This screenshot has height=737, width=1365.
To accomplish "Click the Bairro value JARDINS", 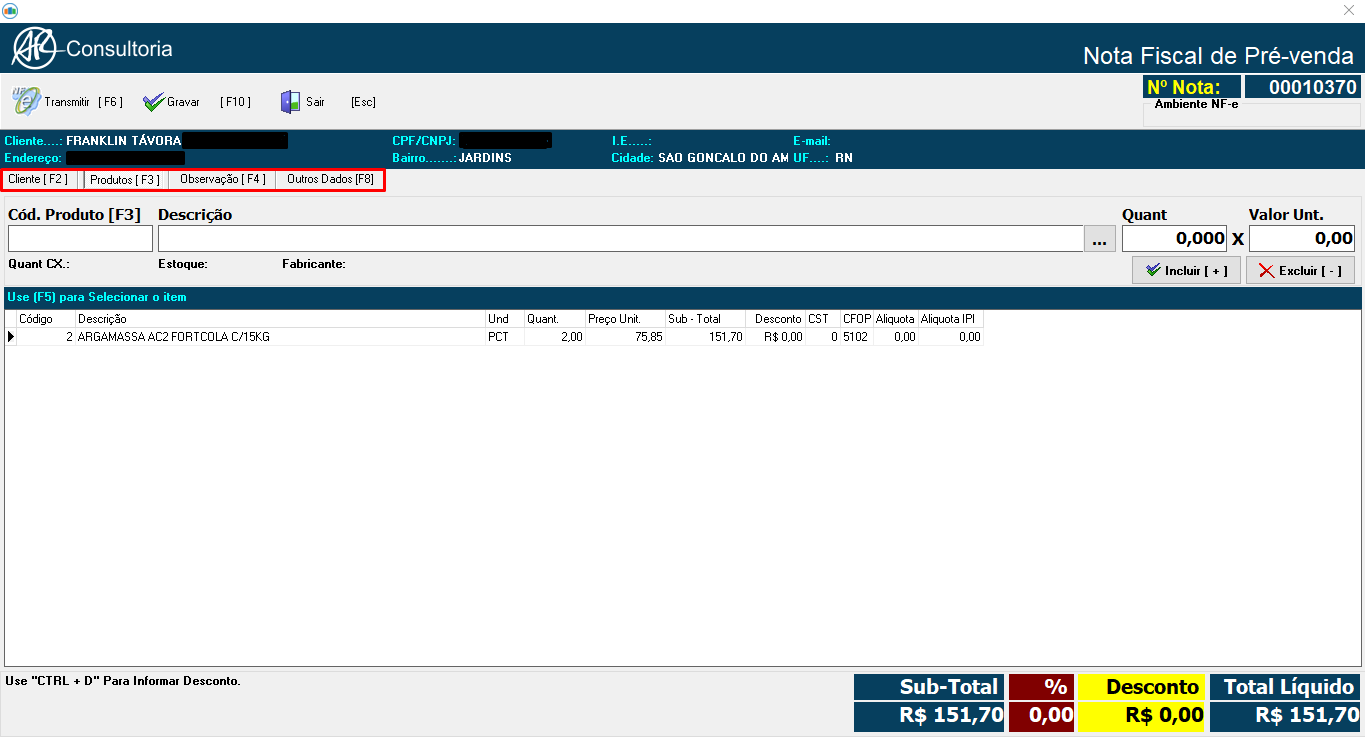I will point(485,158).
